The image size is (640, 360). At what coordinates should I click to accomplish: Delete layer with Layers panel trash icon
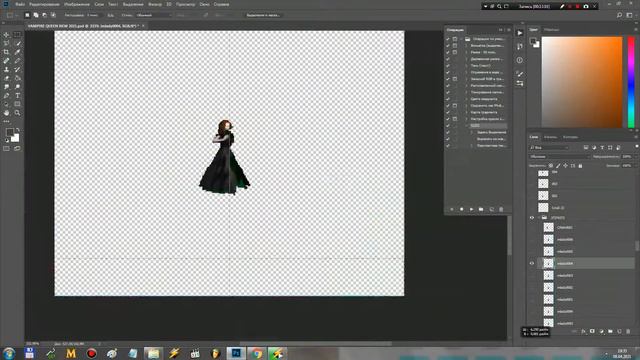[628, 331]
